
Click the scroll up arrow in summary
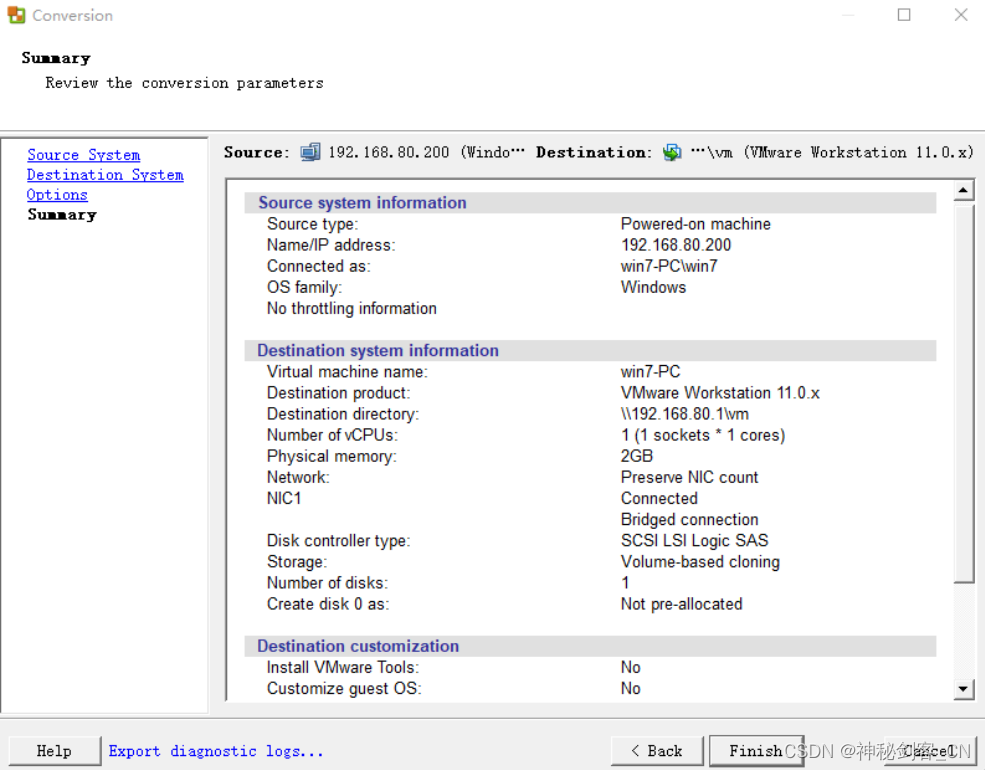tap(964, 190)
